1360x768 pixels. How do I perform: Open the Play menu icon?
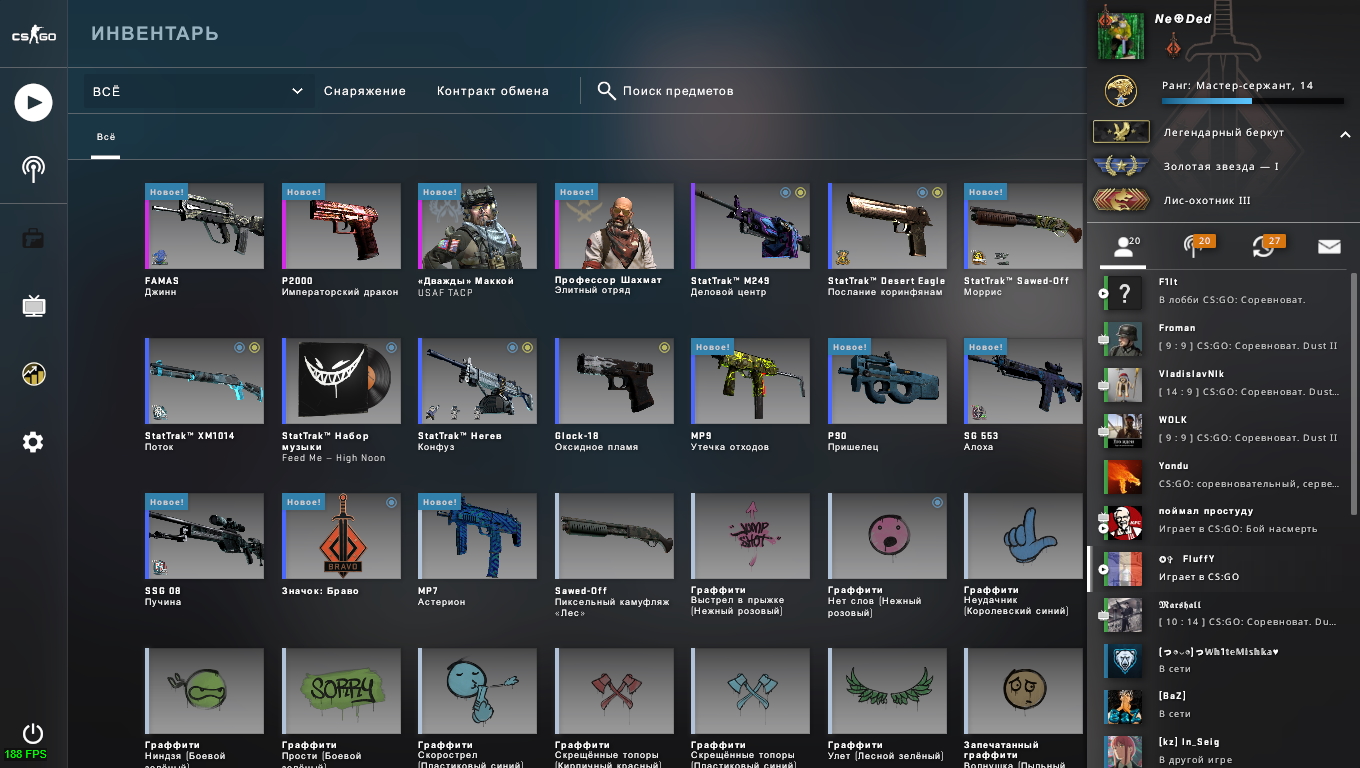[33, 102]
